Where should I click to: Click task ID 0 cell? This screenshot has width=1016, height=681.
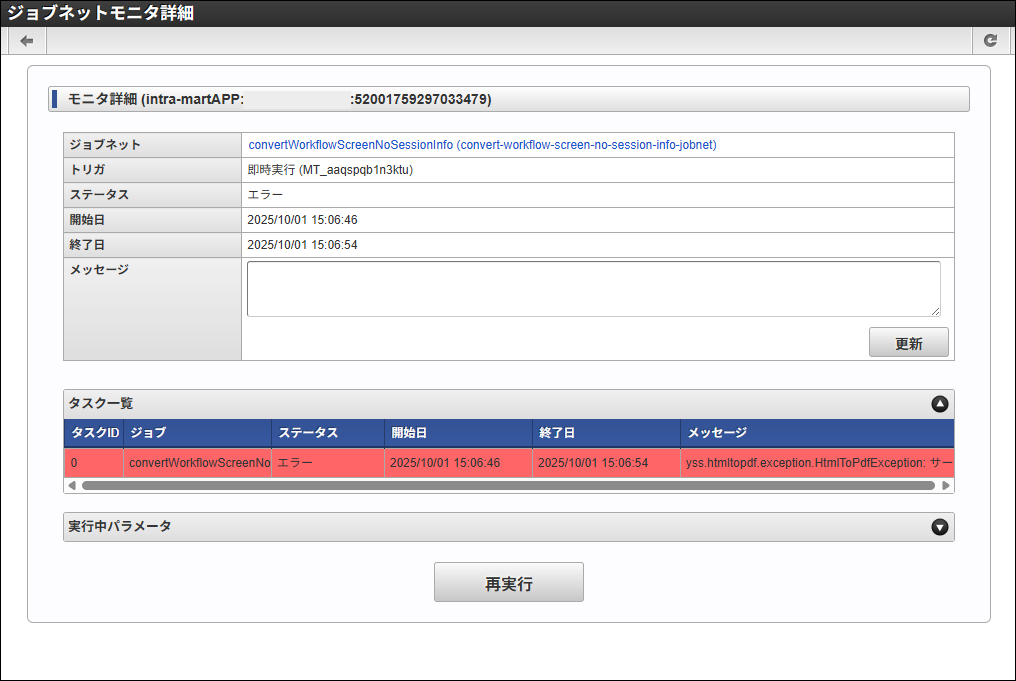click(94, 463)
